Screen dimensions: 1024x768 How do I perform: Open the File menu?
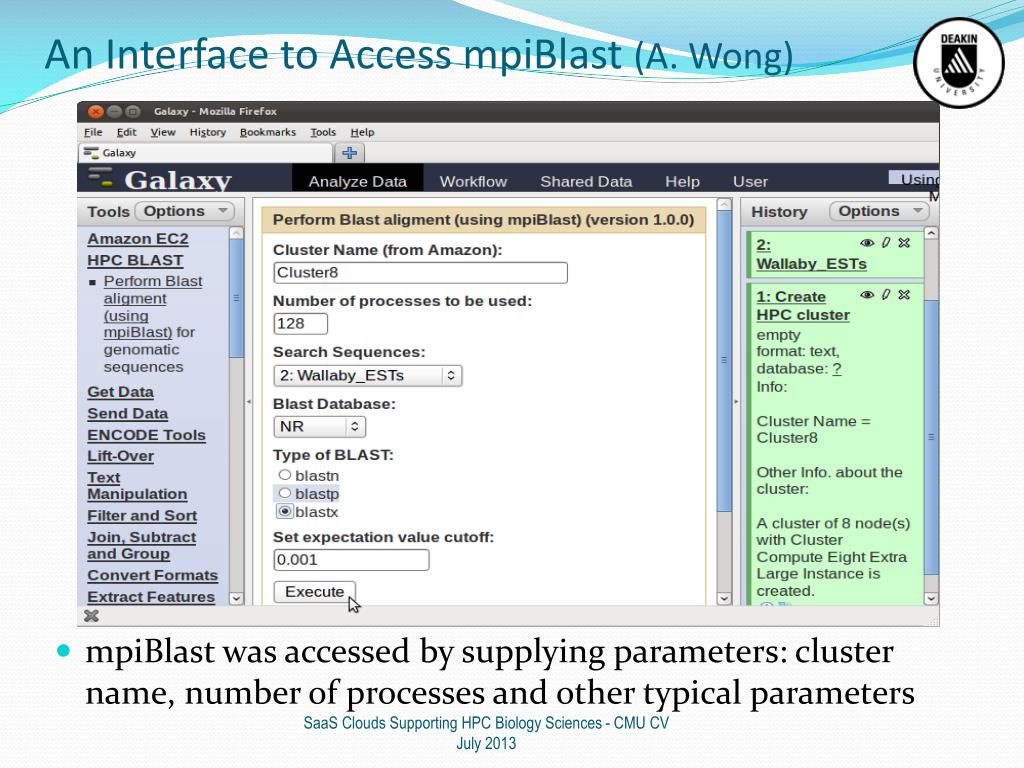[x=93, y=132]
